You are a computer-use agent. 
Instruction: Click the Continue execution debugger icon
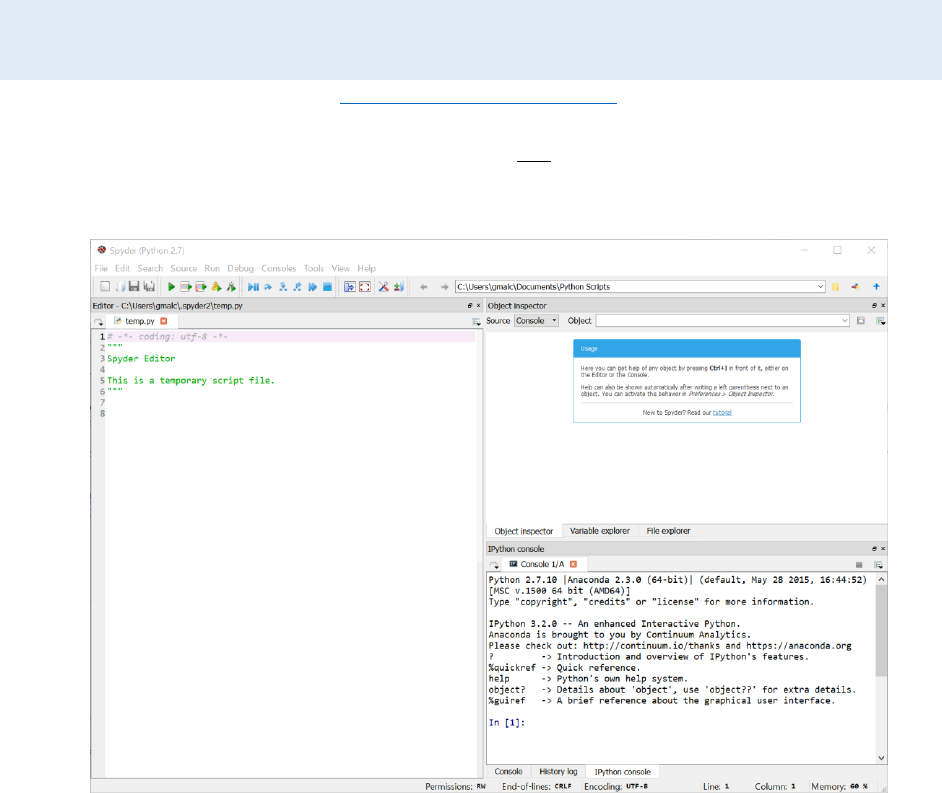[x=312, y=287]
